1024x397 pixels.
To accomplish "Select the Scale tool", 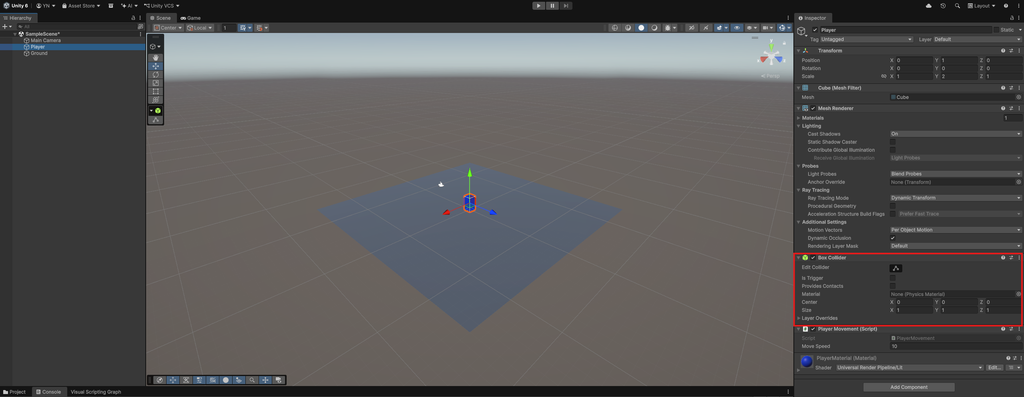I will pyautogui.click(x=155, y=84).
